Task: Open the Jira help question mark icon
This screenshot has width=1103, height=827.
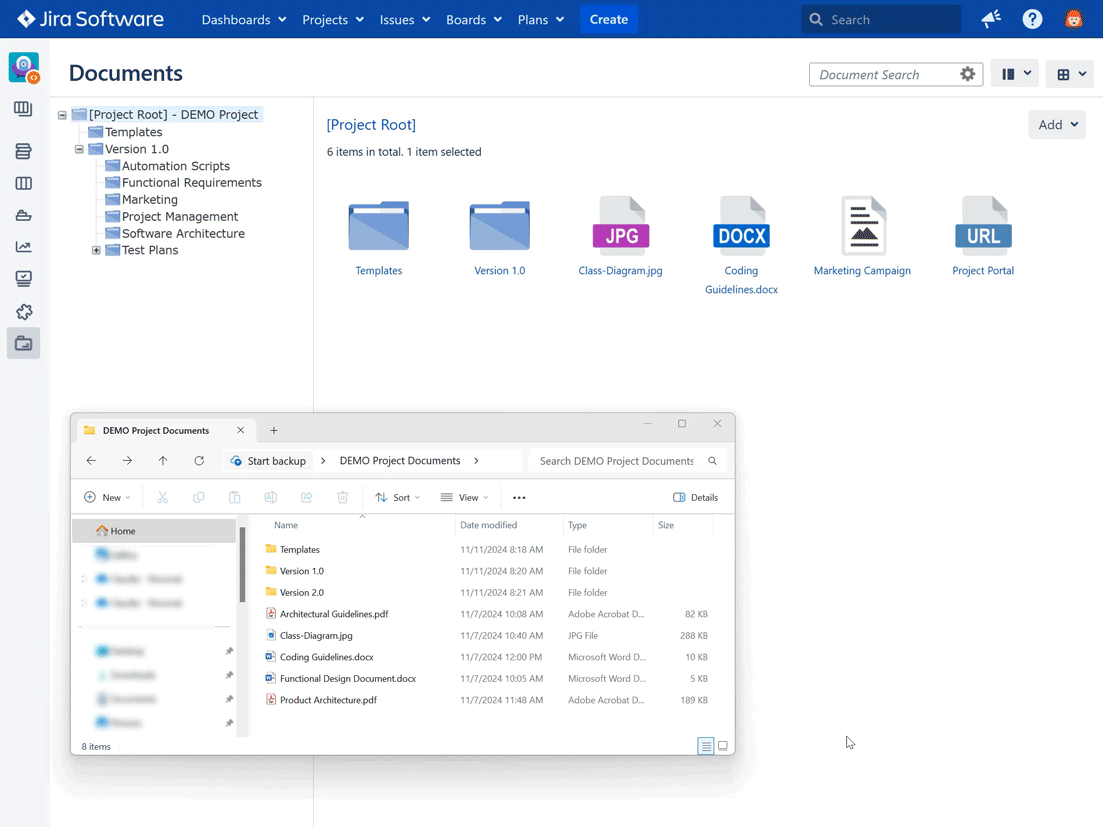Action: (1032, 19)
